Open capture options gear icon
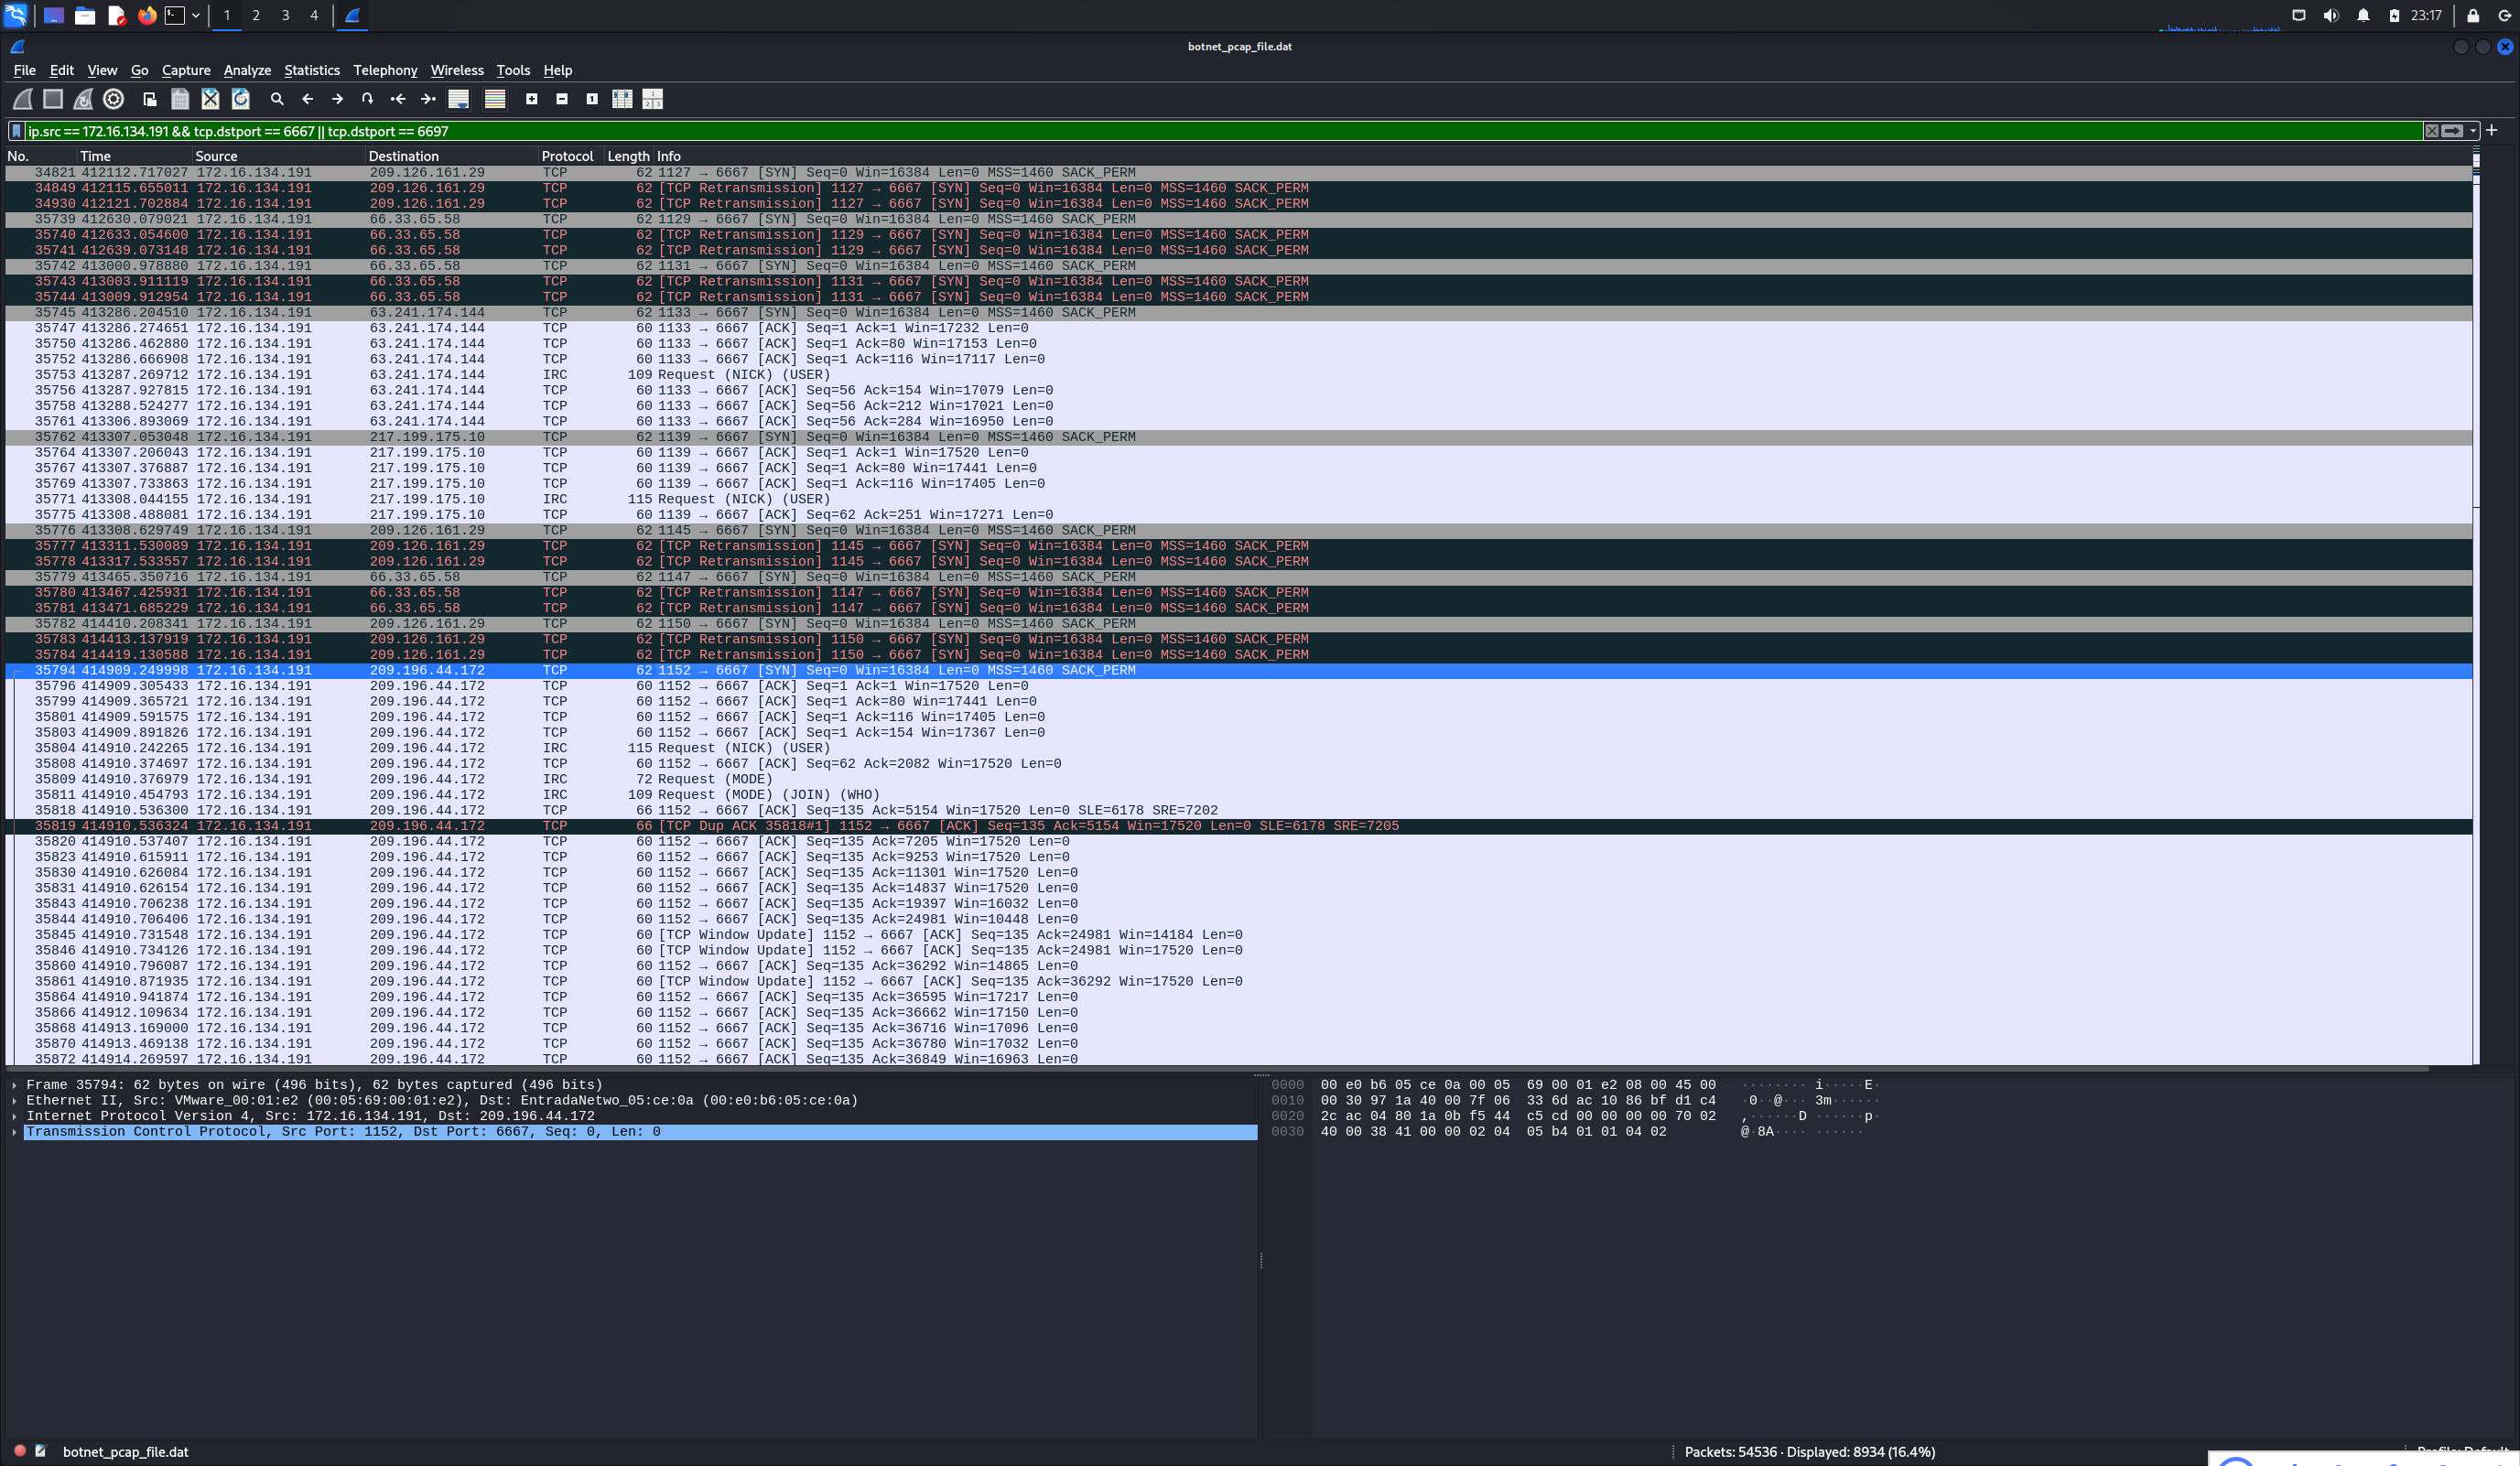 114,99
